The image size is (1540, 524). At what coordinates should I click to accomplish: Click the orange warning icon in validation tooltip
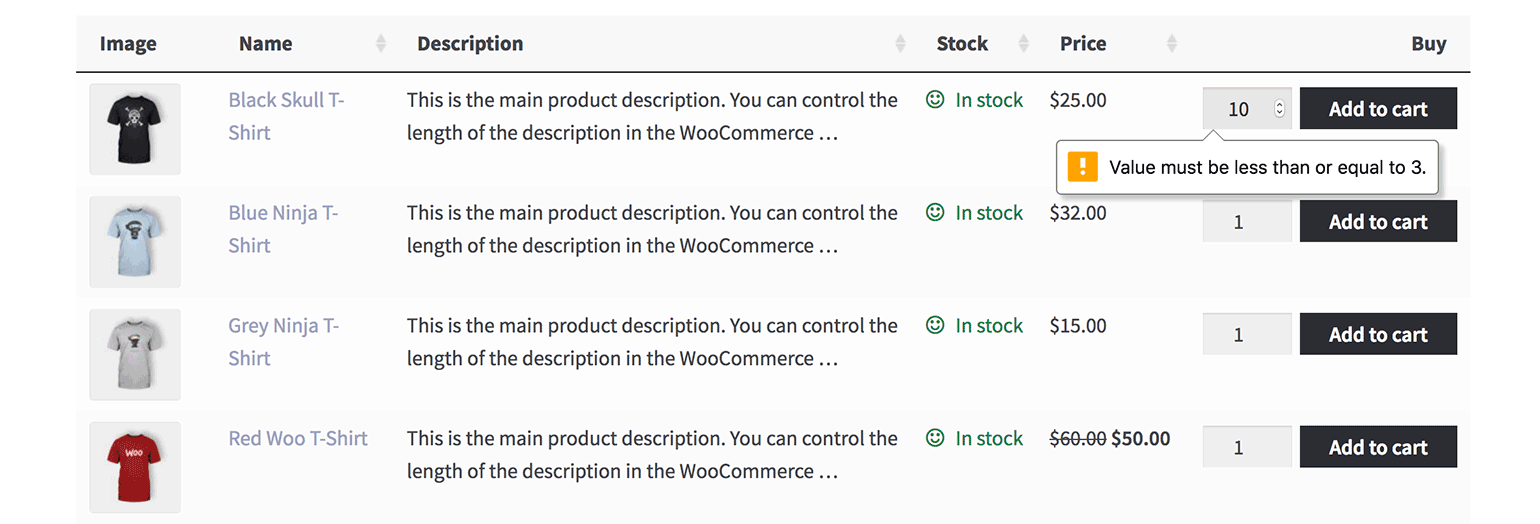(x=1082, y=167)
